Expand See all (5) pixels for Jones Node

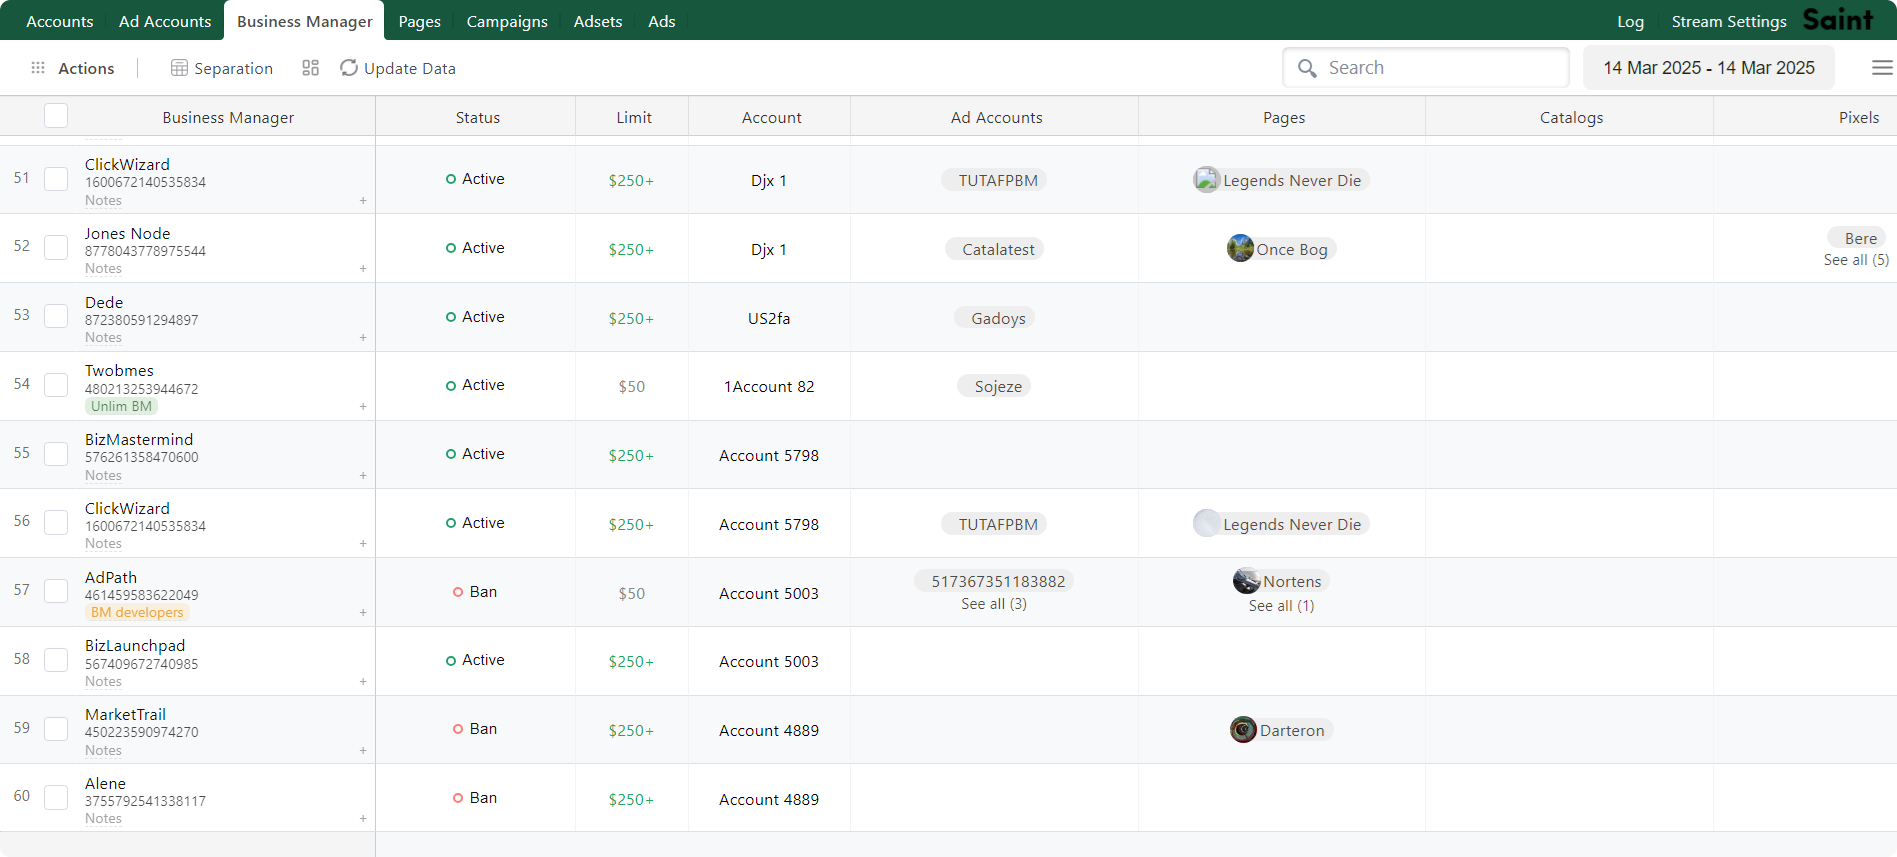click(1856, 260)
